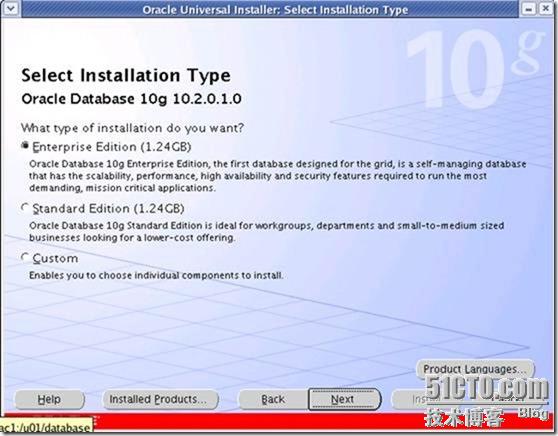Select the Enterprise Edition radio button
Image resolution: width=558 pixels, height=436 pixels.
click(25, 146)
